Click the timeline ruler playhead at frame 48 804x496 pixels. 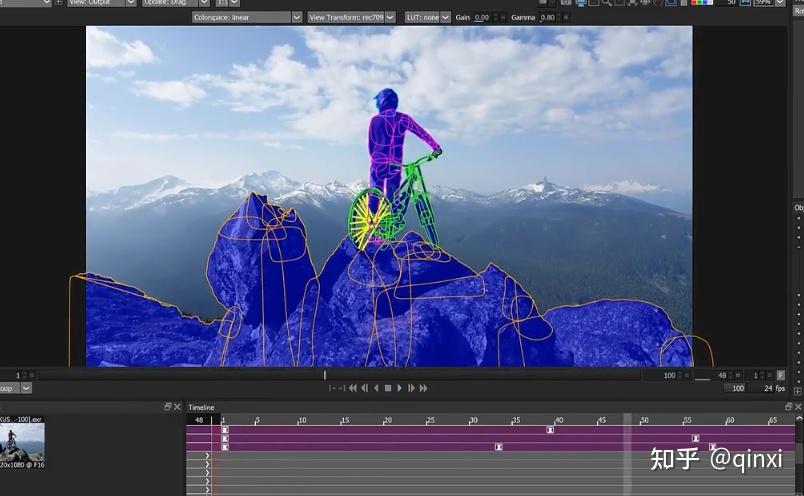tap(627, 420)
